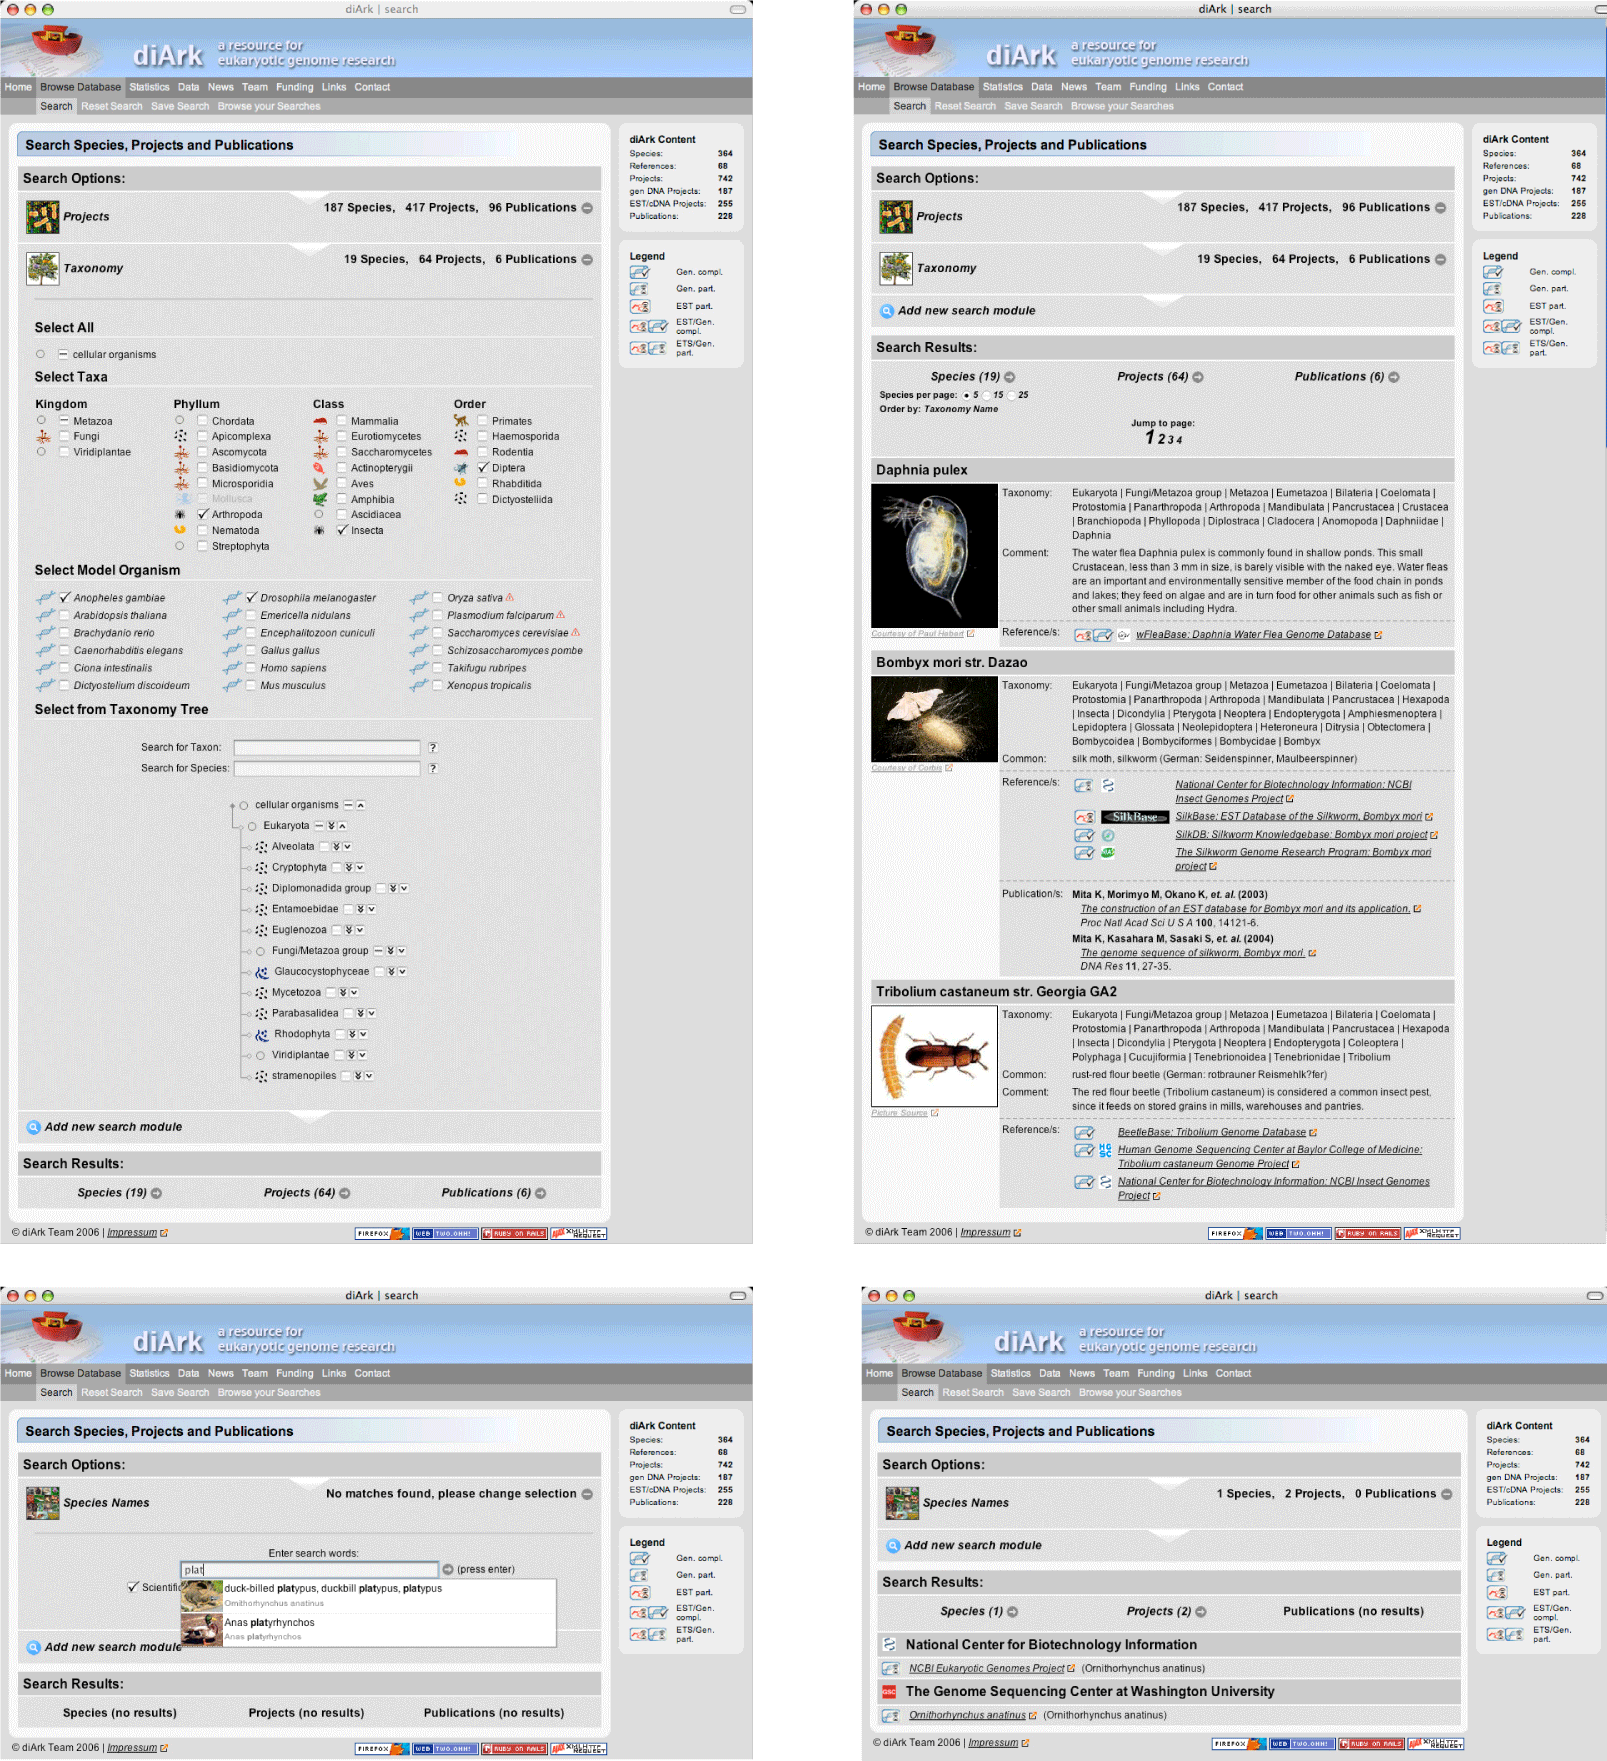Click the fish icon beside Actinopterygii
Viewport: 1607px width, 1761px height.
(x=320, y=468)
